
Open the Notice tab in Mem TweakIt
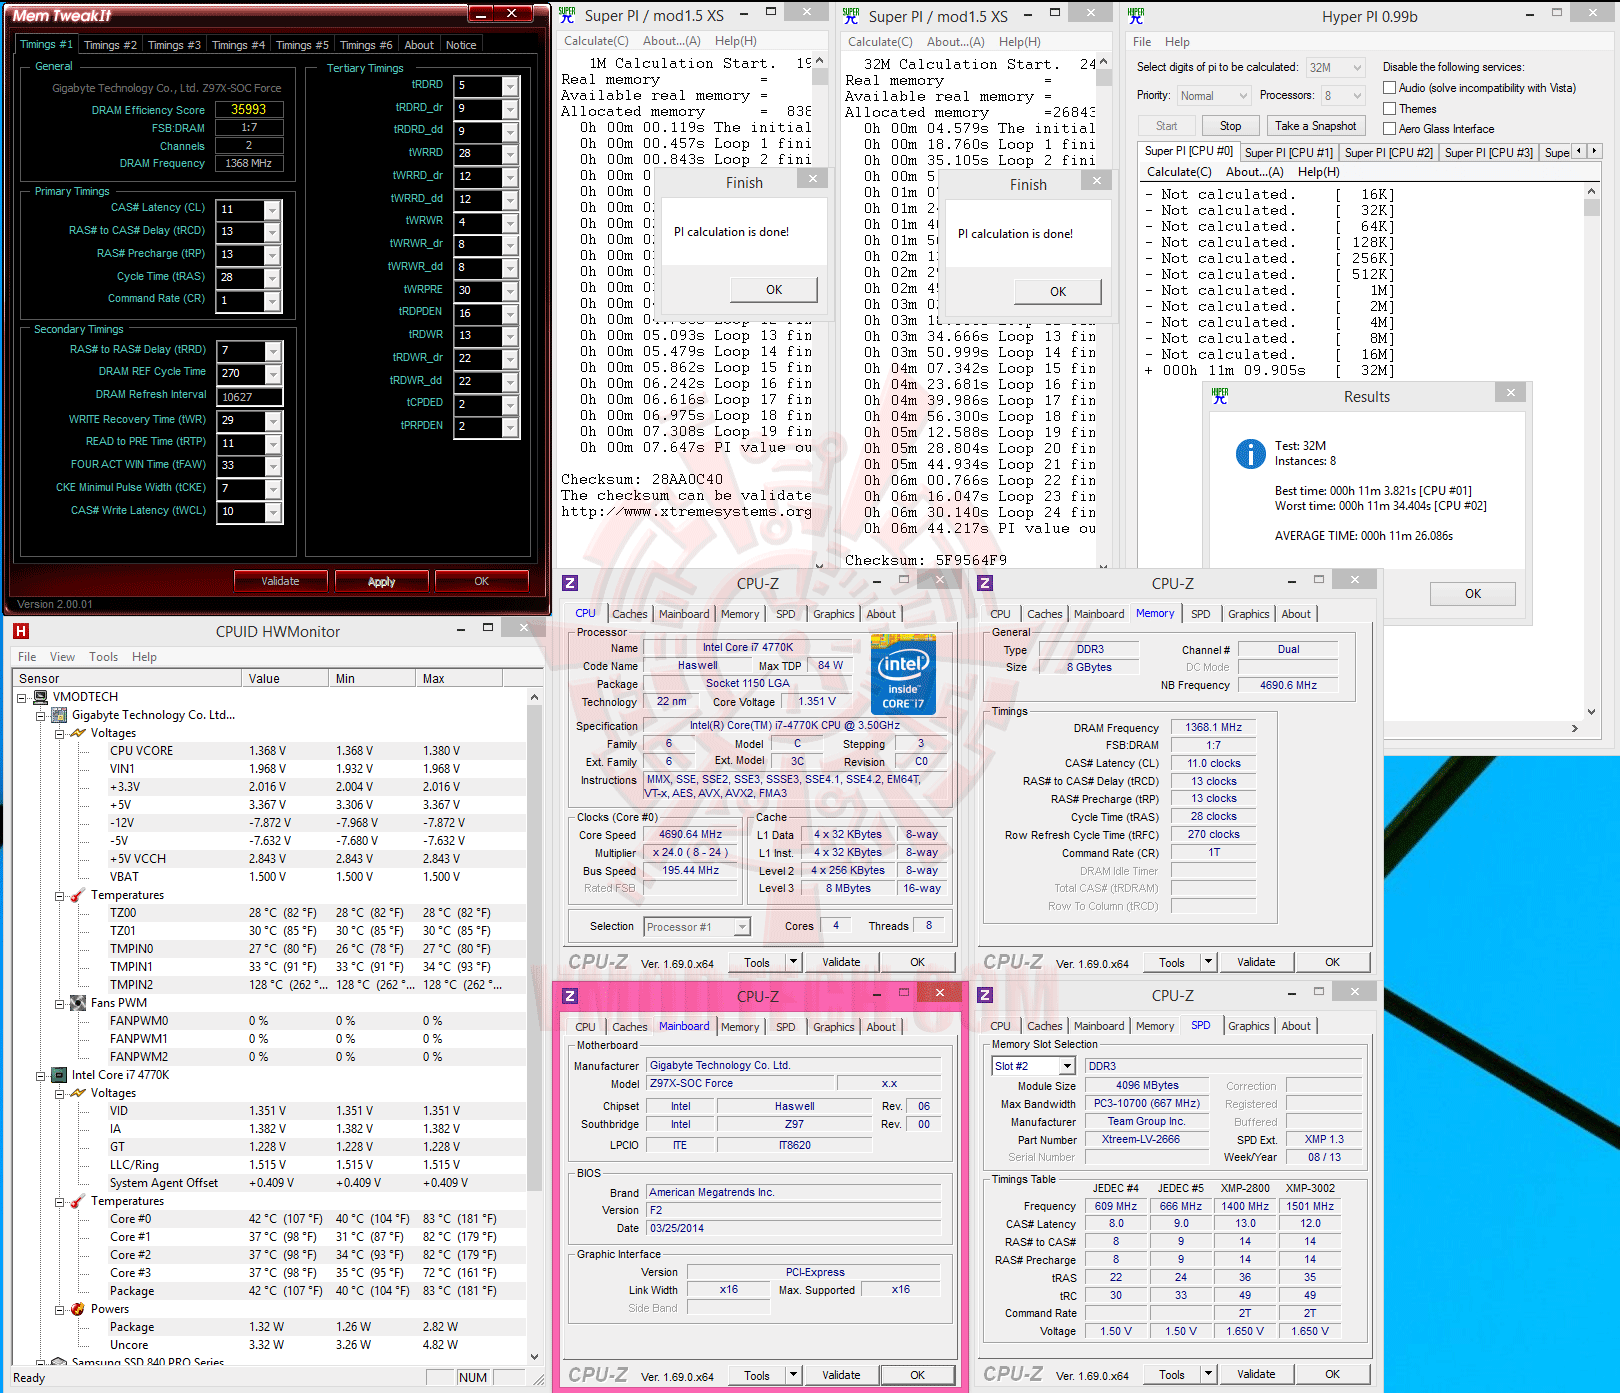click(x=461, y=45)
